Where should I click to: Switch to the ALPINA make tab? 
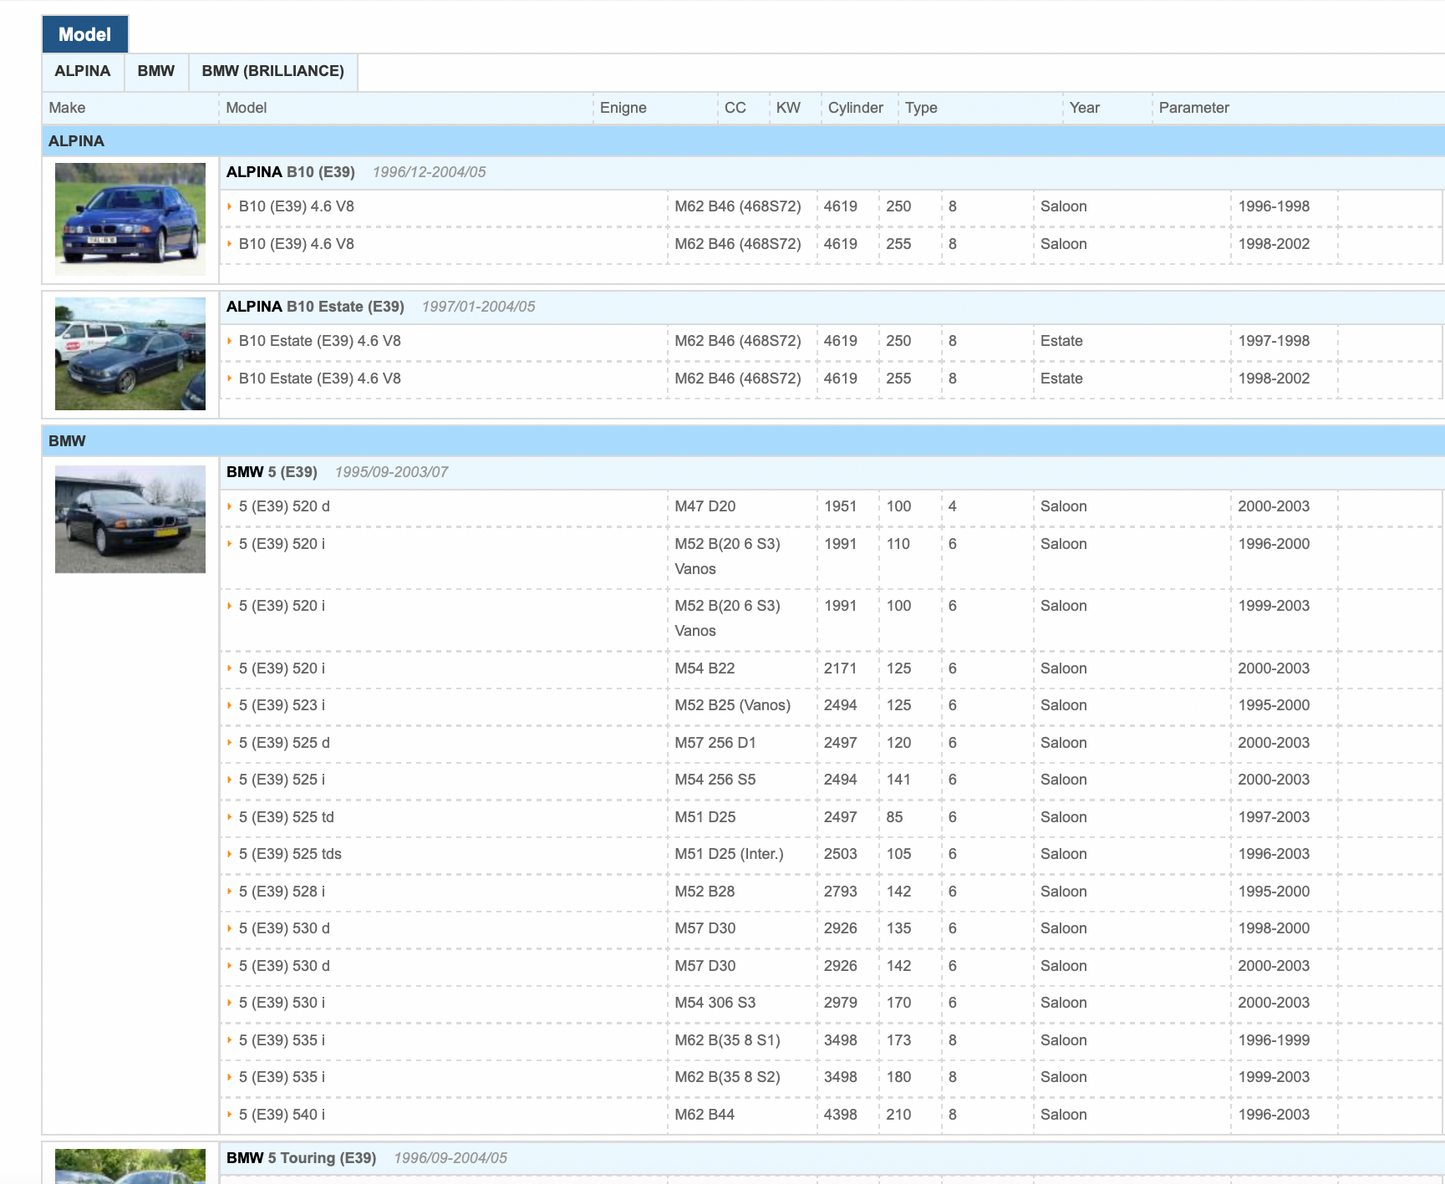[x=83, y=71]
